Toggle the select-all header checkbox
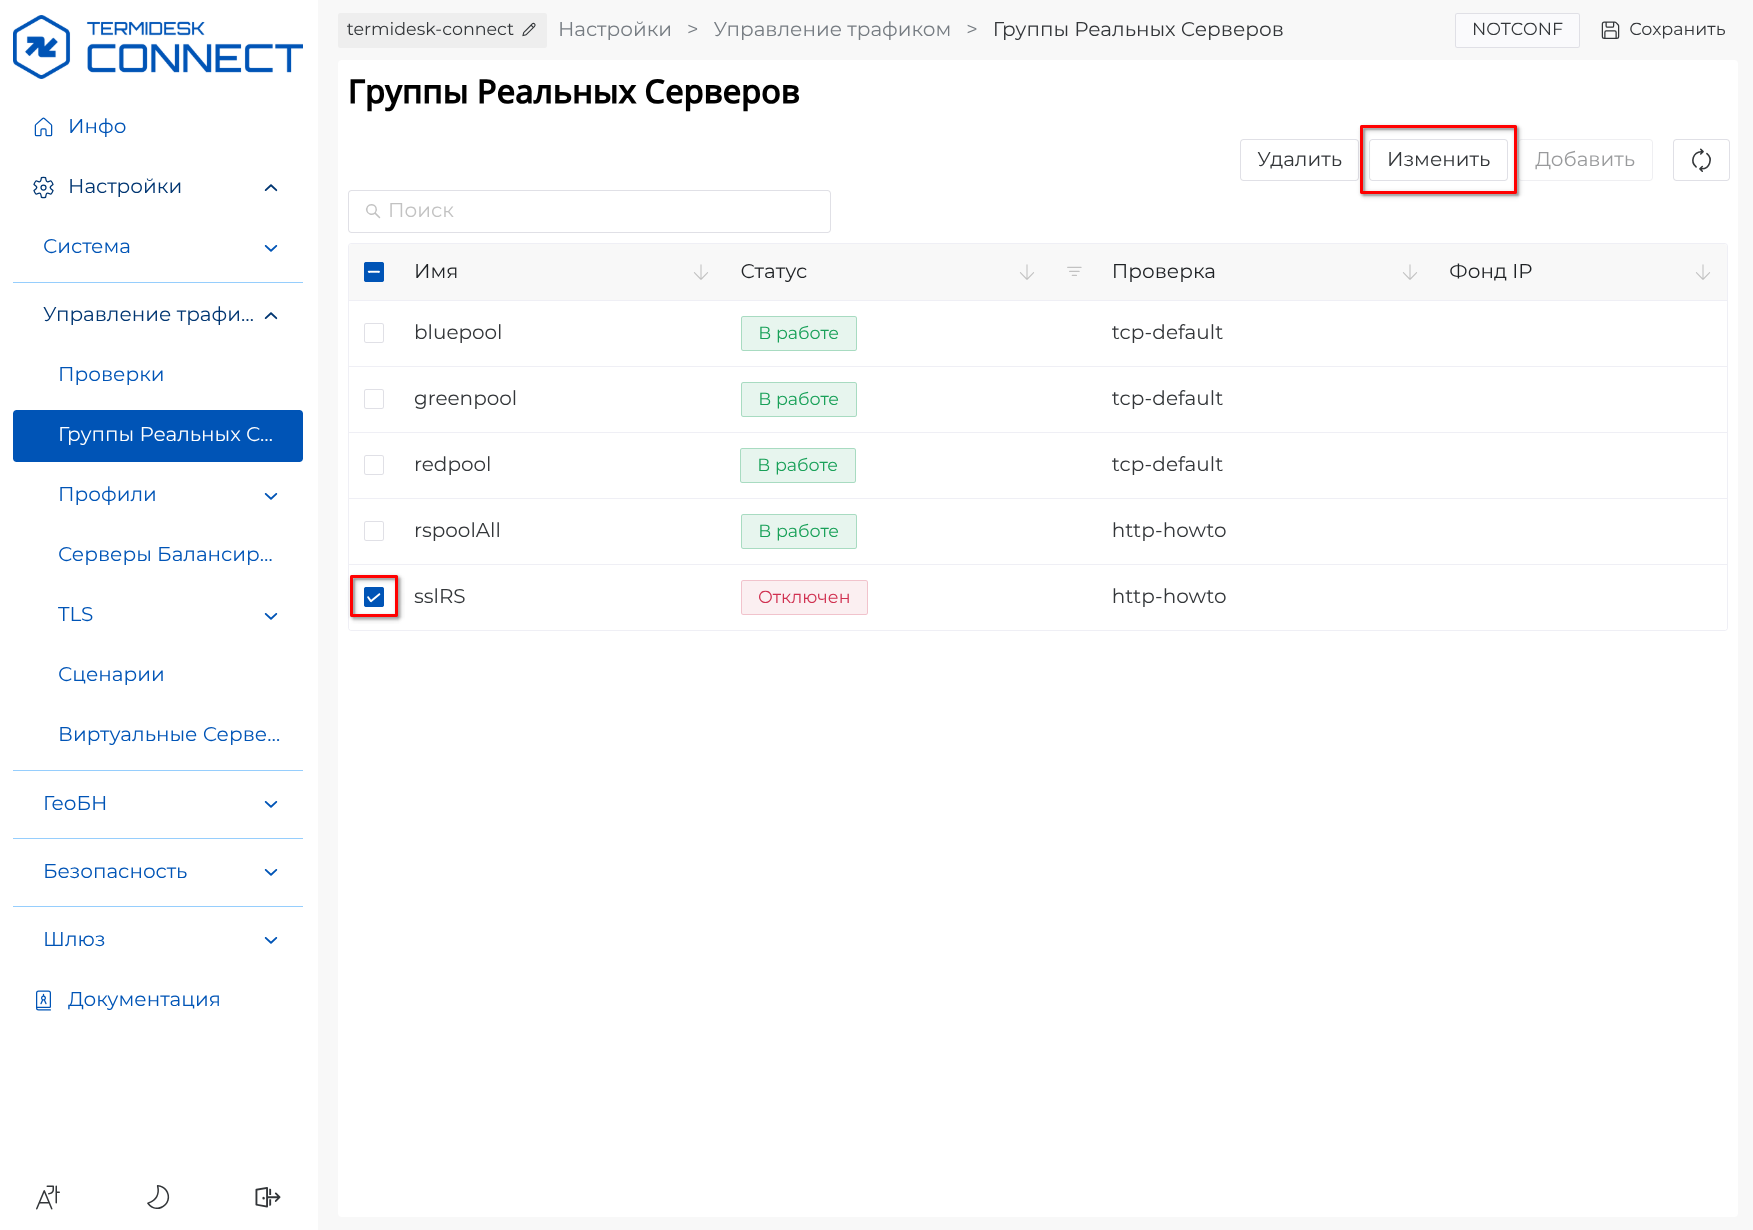The height and width of the screenshot is (1230, 1753). (x=374, y=272)
